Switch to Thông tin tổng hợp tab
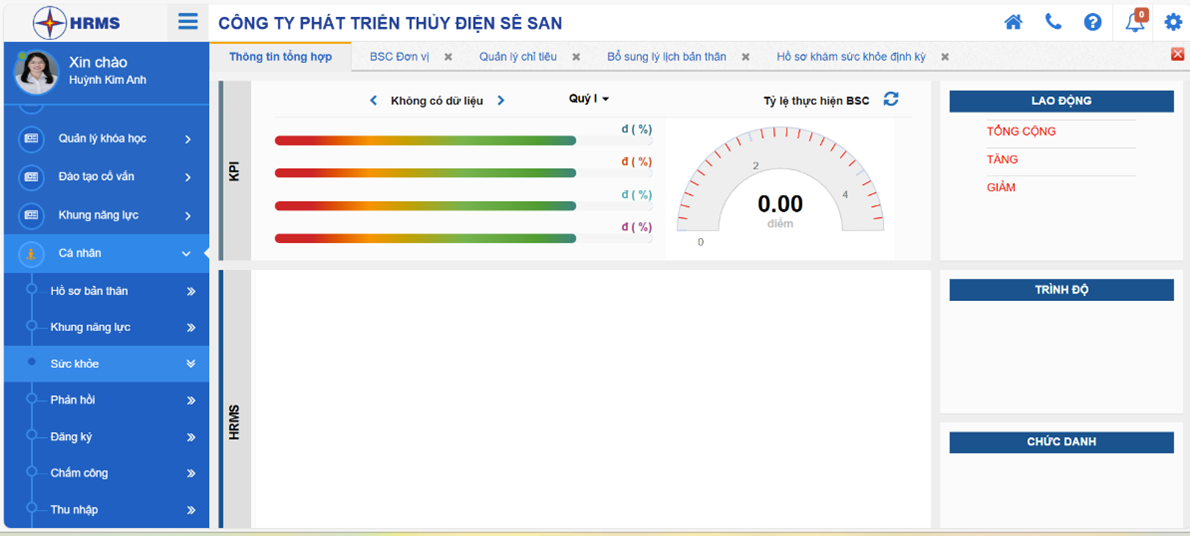Viewport: 1190px width, 536px height. pyautogui.click(x=280, y=57)
